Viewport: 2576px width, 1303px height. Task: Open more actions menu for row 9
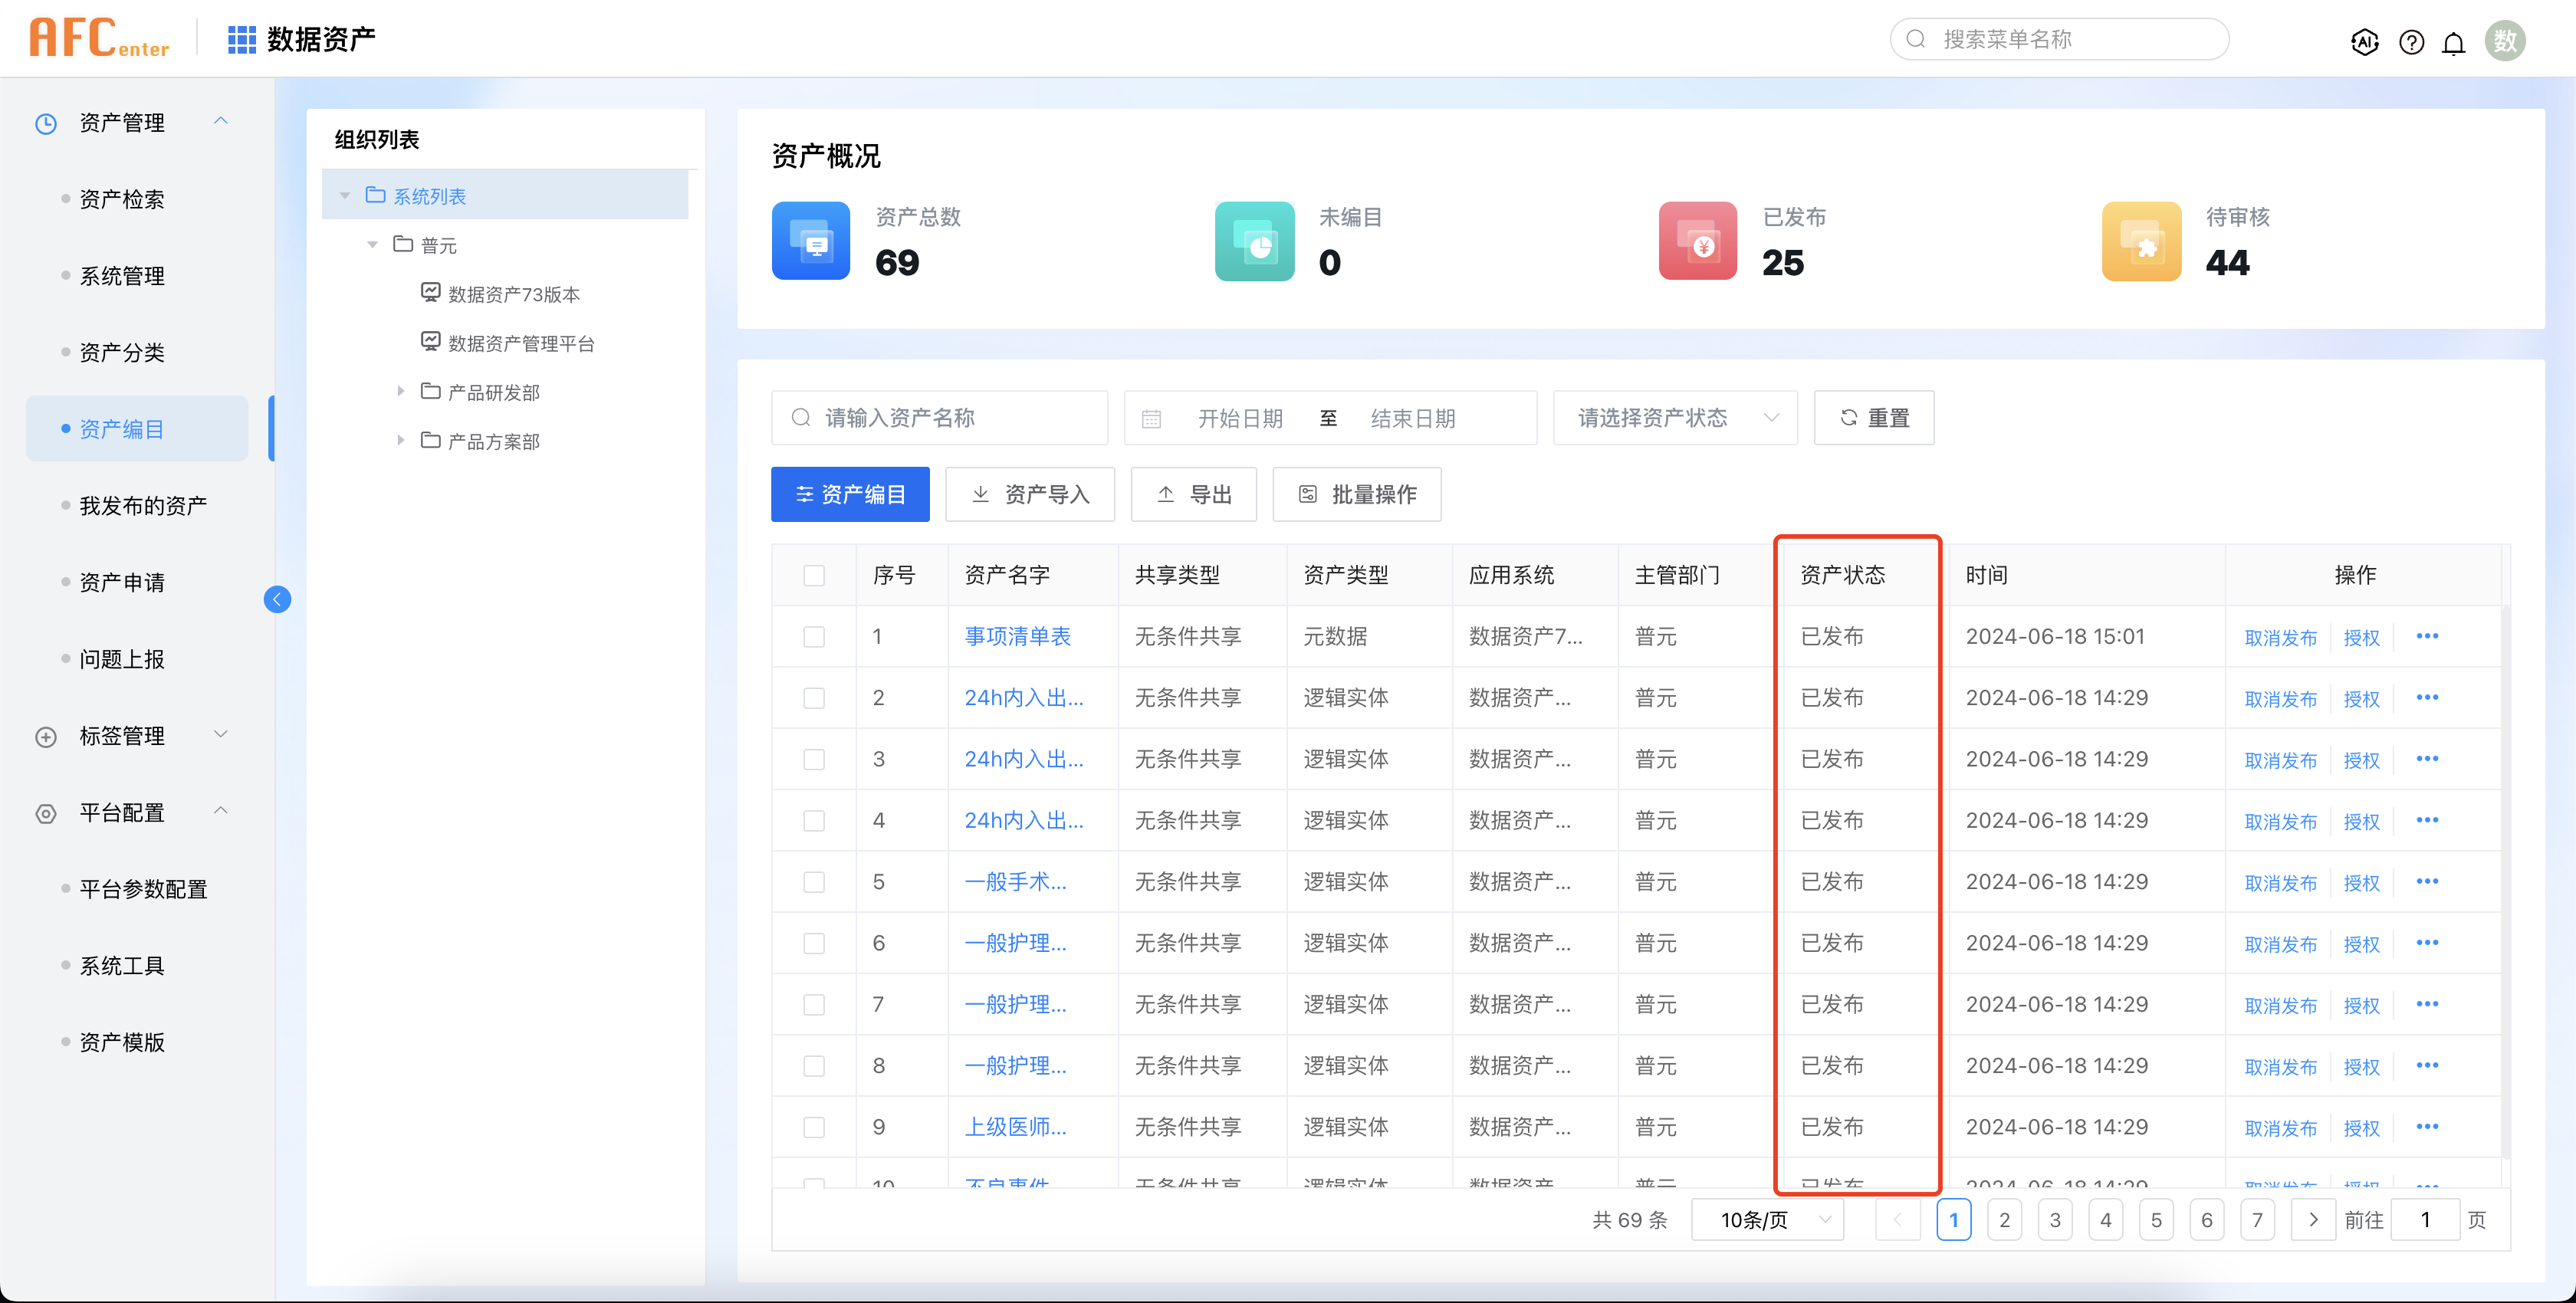tap(2427, 1126)
